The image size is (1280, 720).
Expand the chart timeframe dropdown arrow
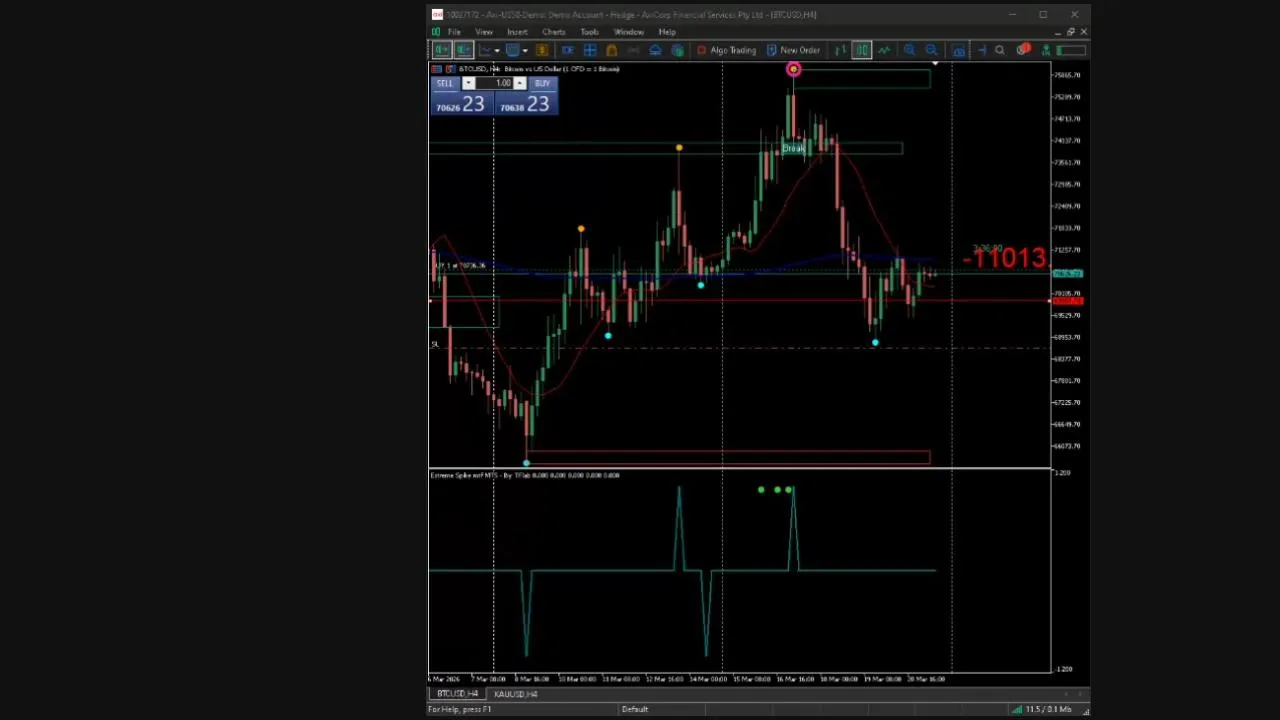pyautogui.click(x=497, y=50)
